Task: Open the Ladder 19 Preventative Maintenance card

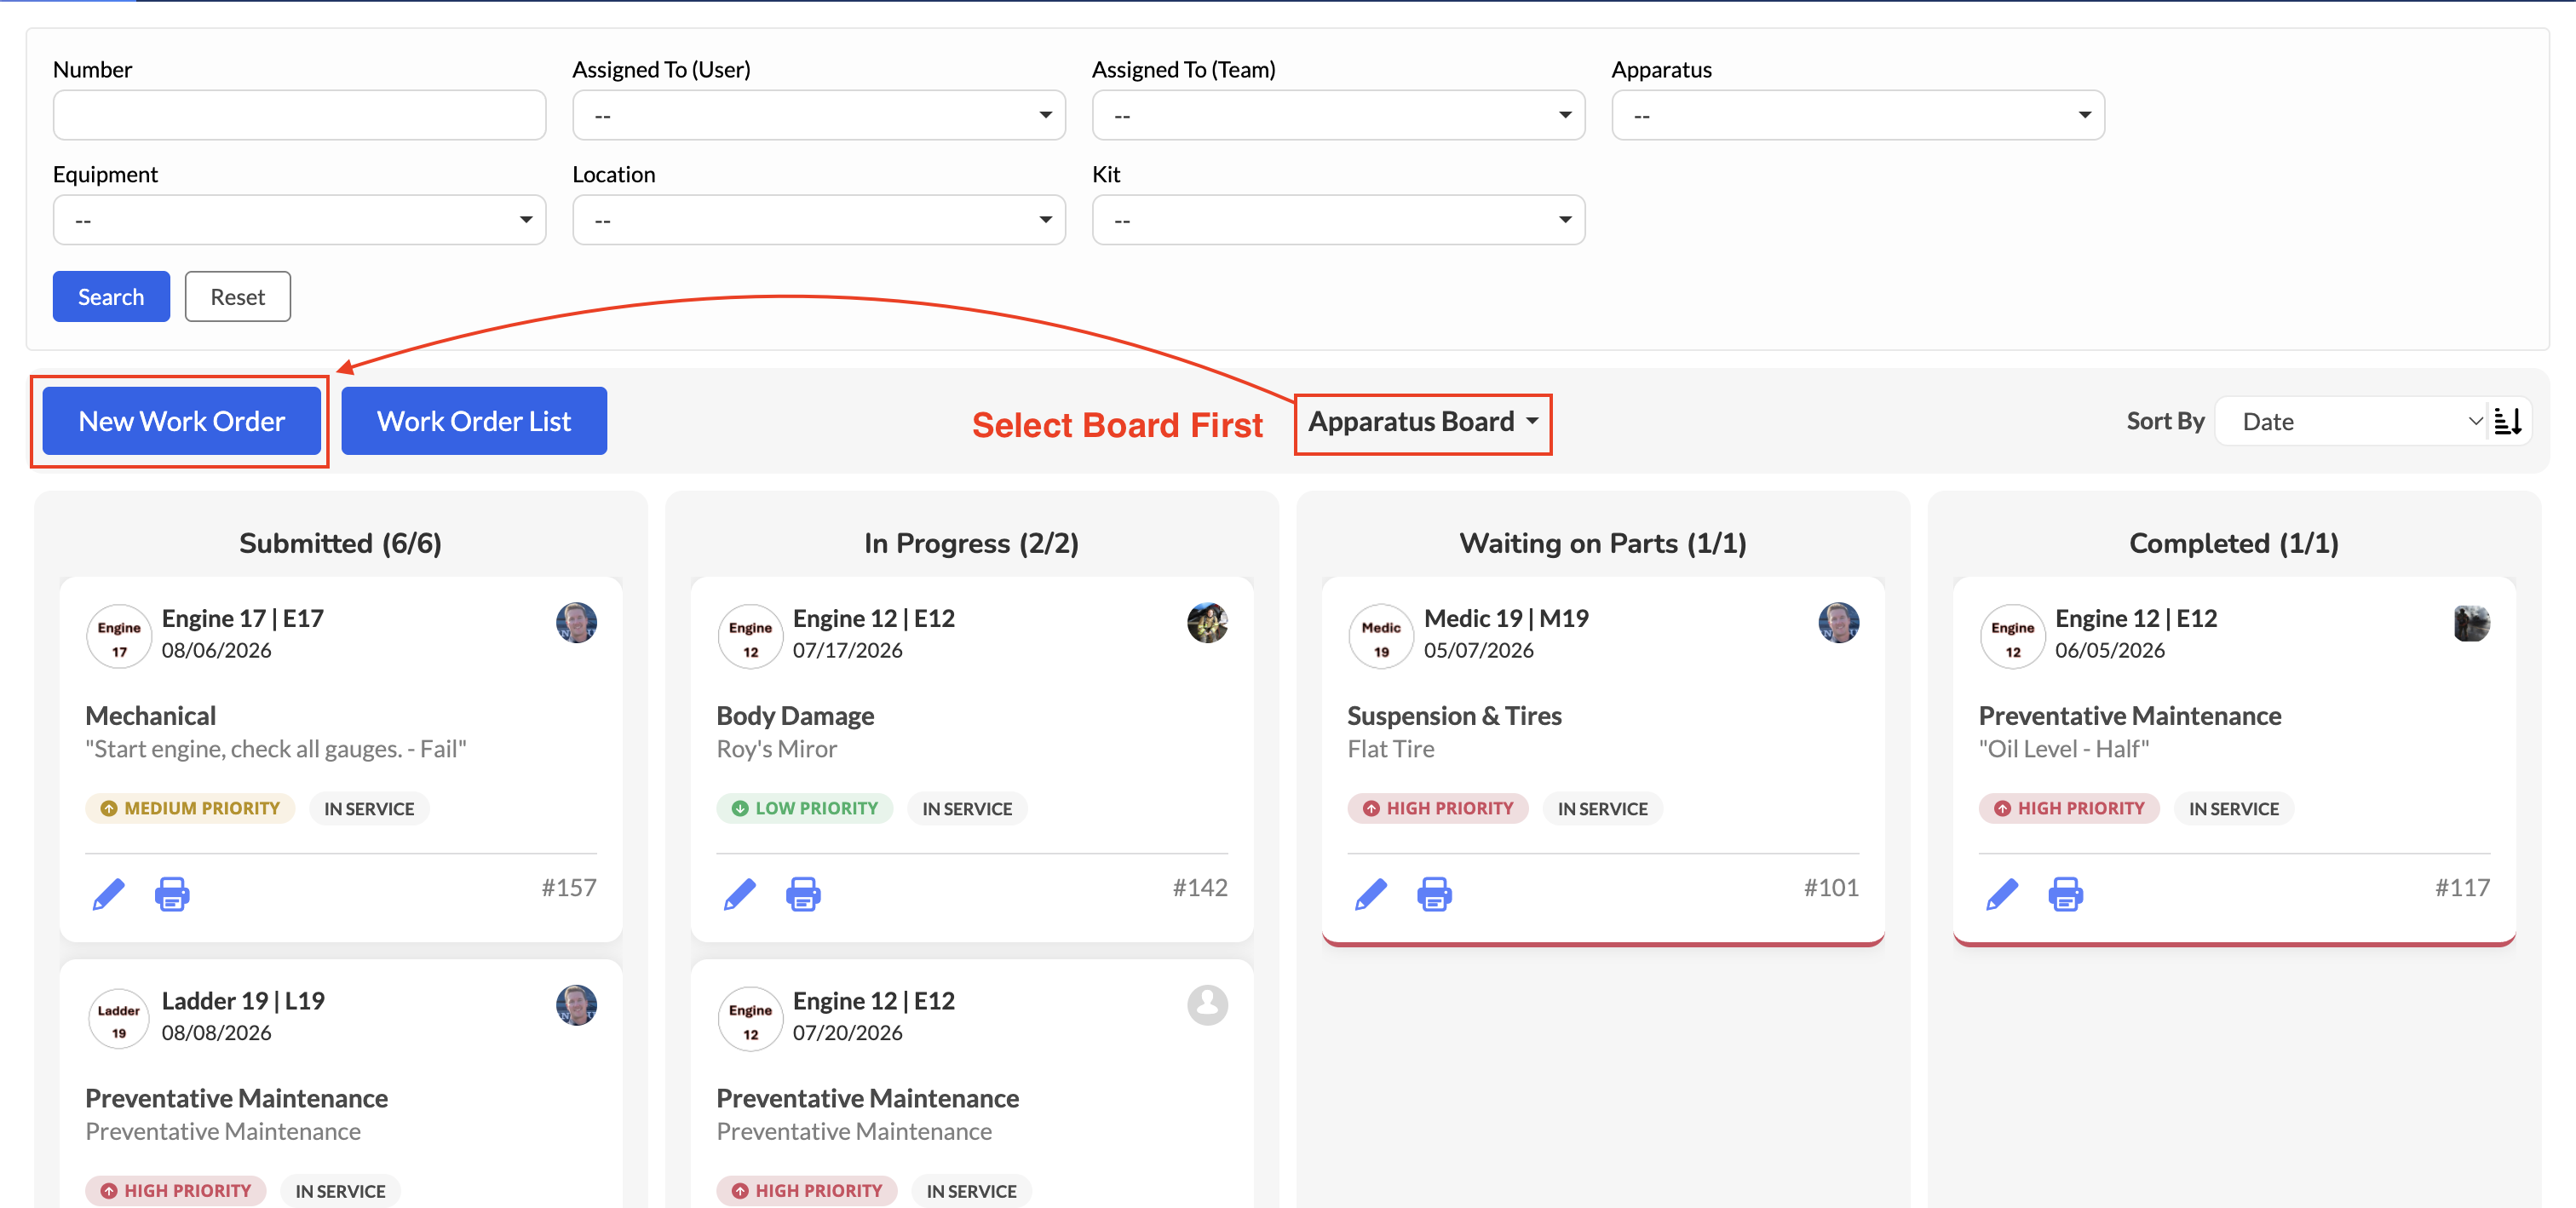Action: tap(341, 1084)
